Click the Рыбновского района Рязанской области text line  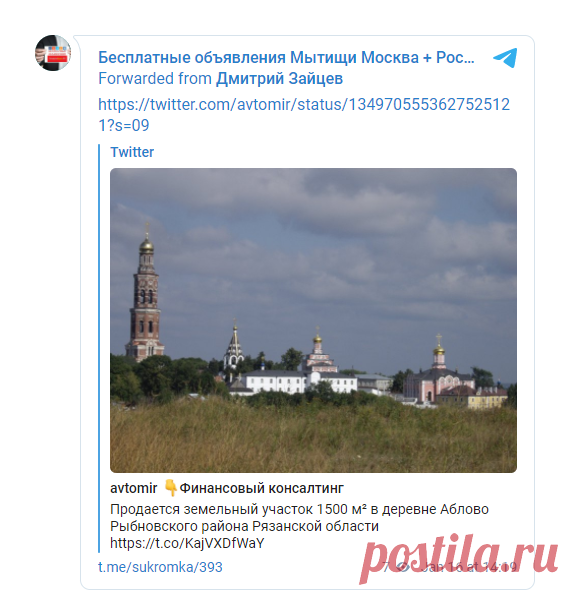tap(244, 526)
